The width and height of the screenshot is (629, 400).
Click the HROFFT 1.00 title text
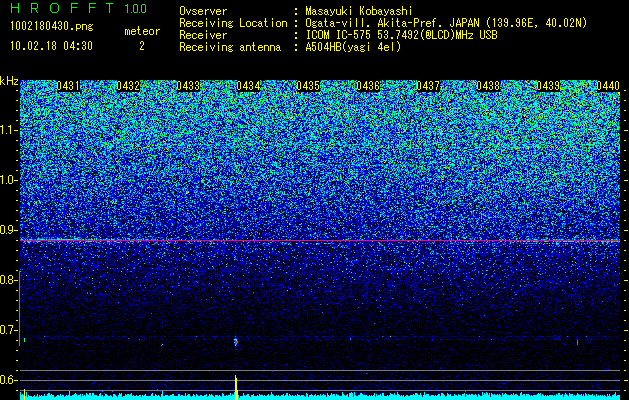point(79,8)
